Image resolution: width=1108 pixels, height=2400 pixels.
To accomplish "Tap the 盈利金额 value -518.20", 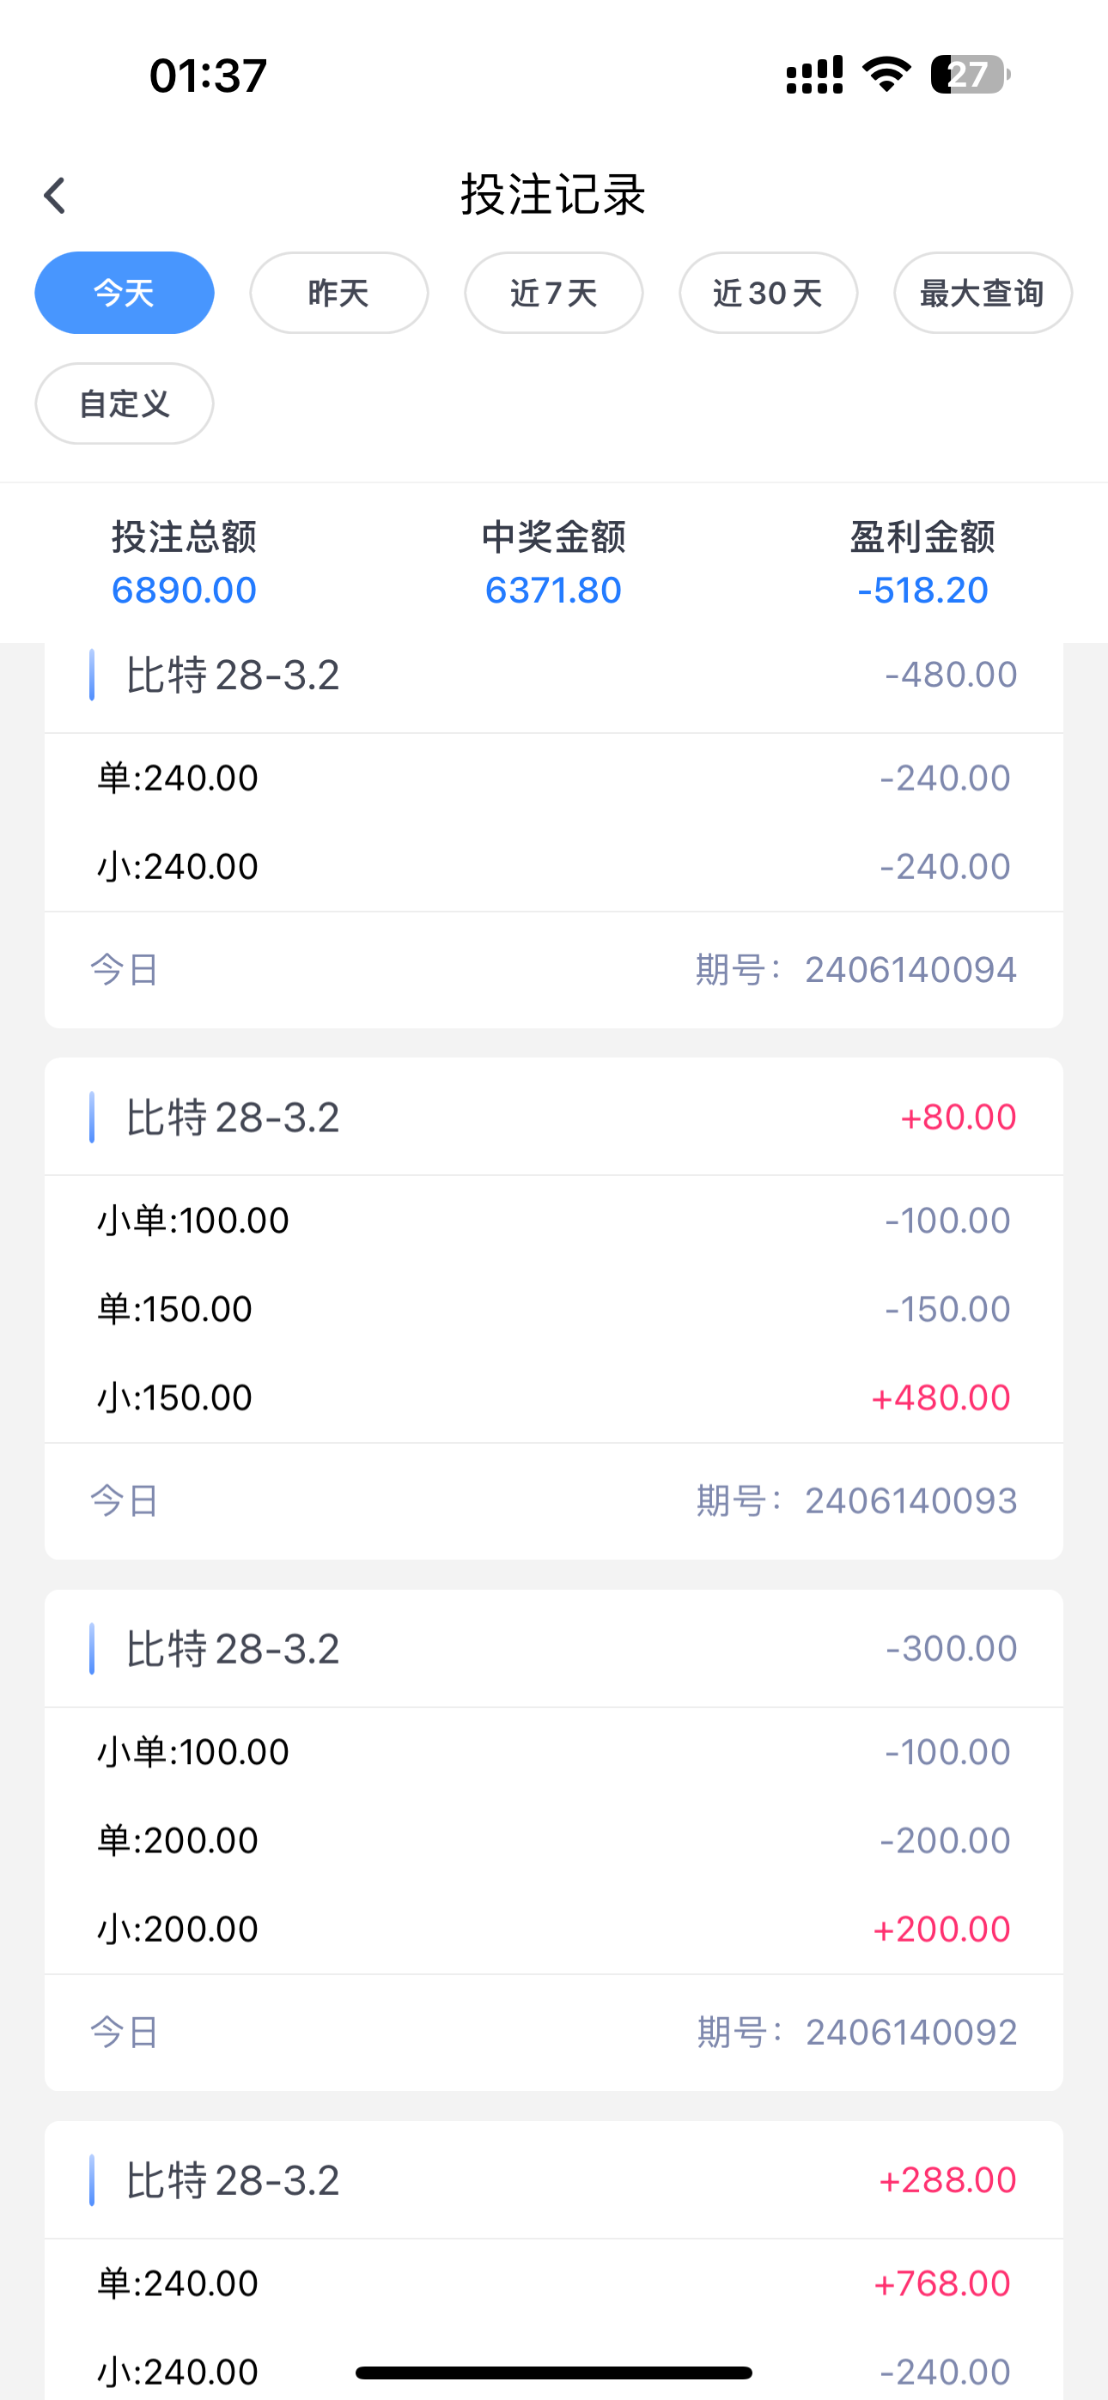I will pos(922,590).
